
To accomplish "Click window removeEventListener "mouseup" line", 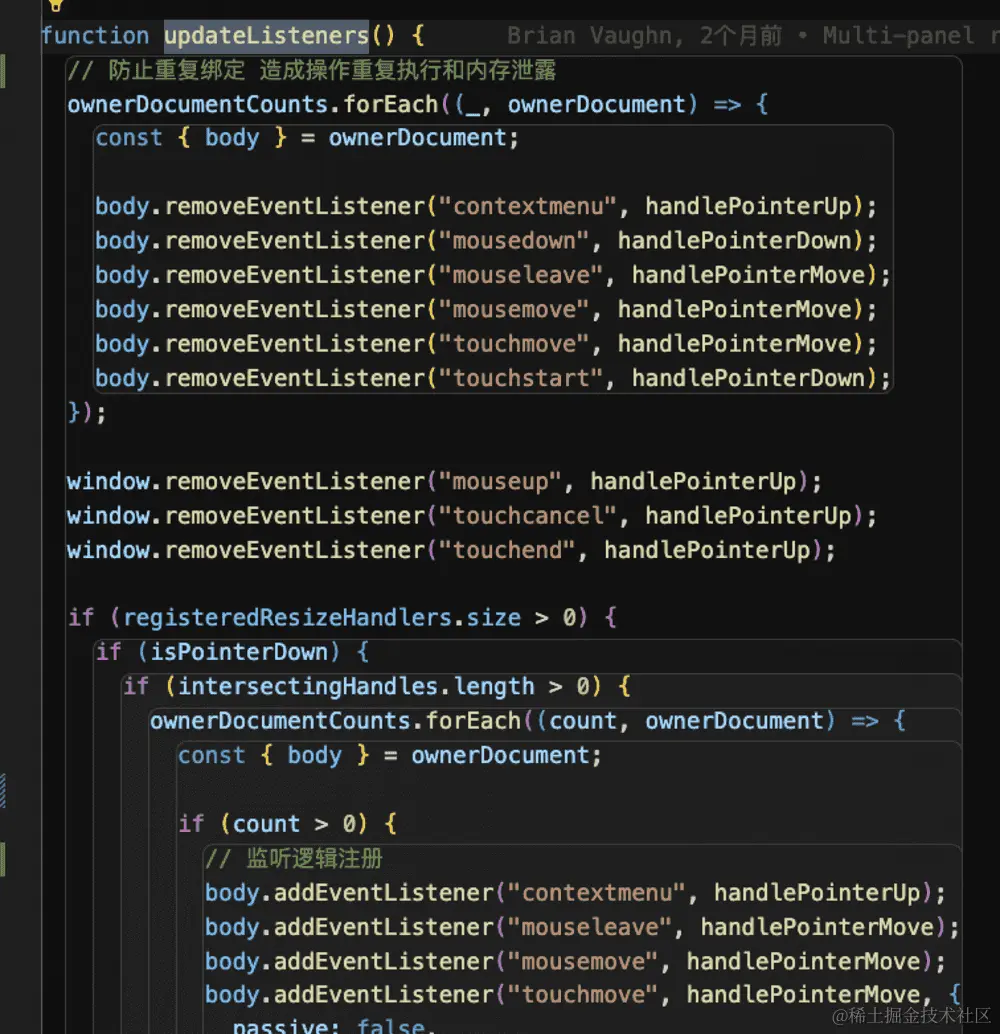I will pyautogui.click(x=445, y=482).
